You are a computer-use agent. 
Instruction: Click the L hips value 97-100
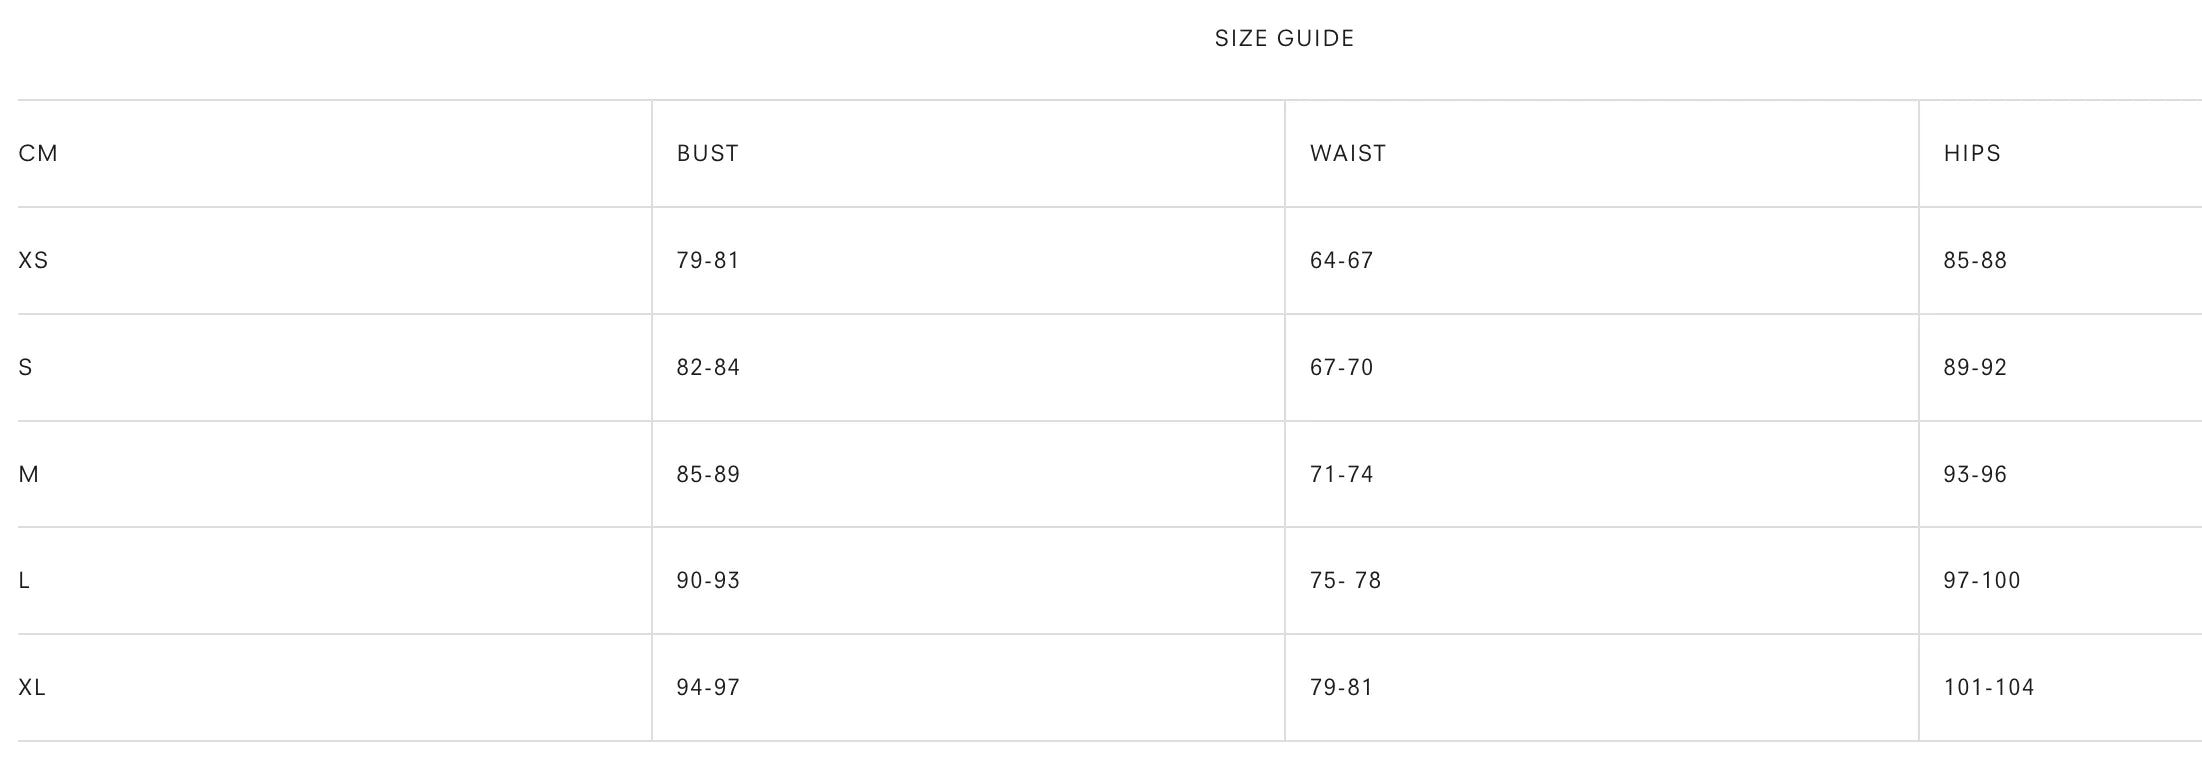[1982, 581]
